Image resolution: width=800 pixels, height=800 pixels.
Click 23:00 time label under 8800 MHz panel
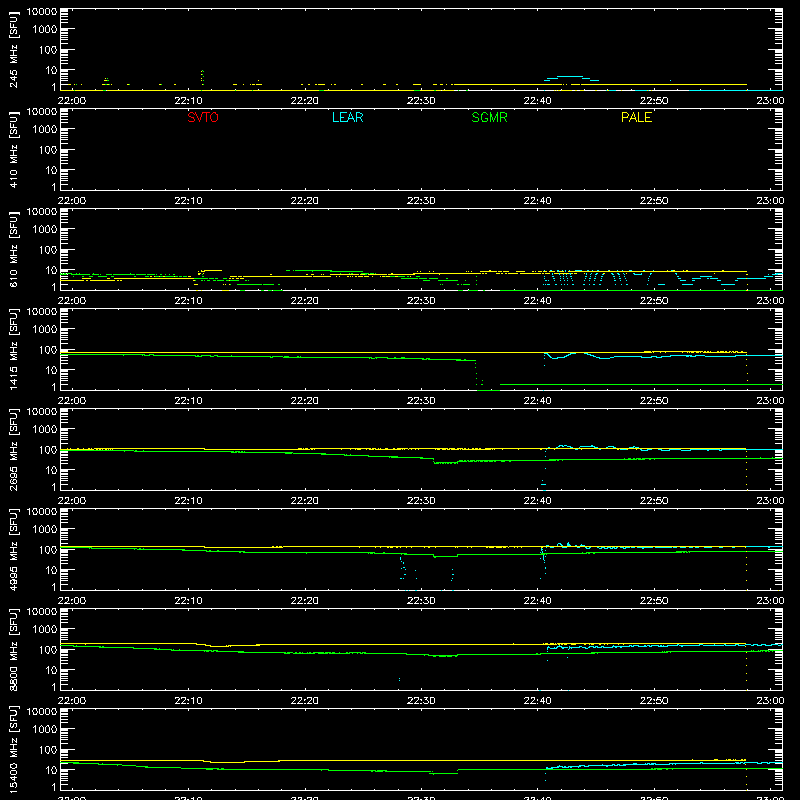(770, 701)
